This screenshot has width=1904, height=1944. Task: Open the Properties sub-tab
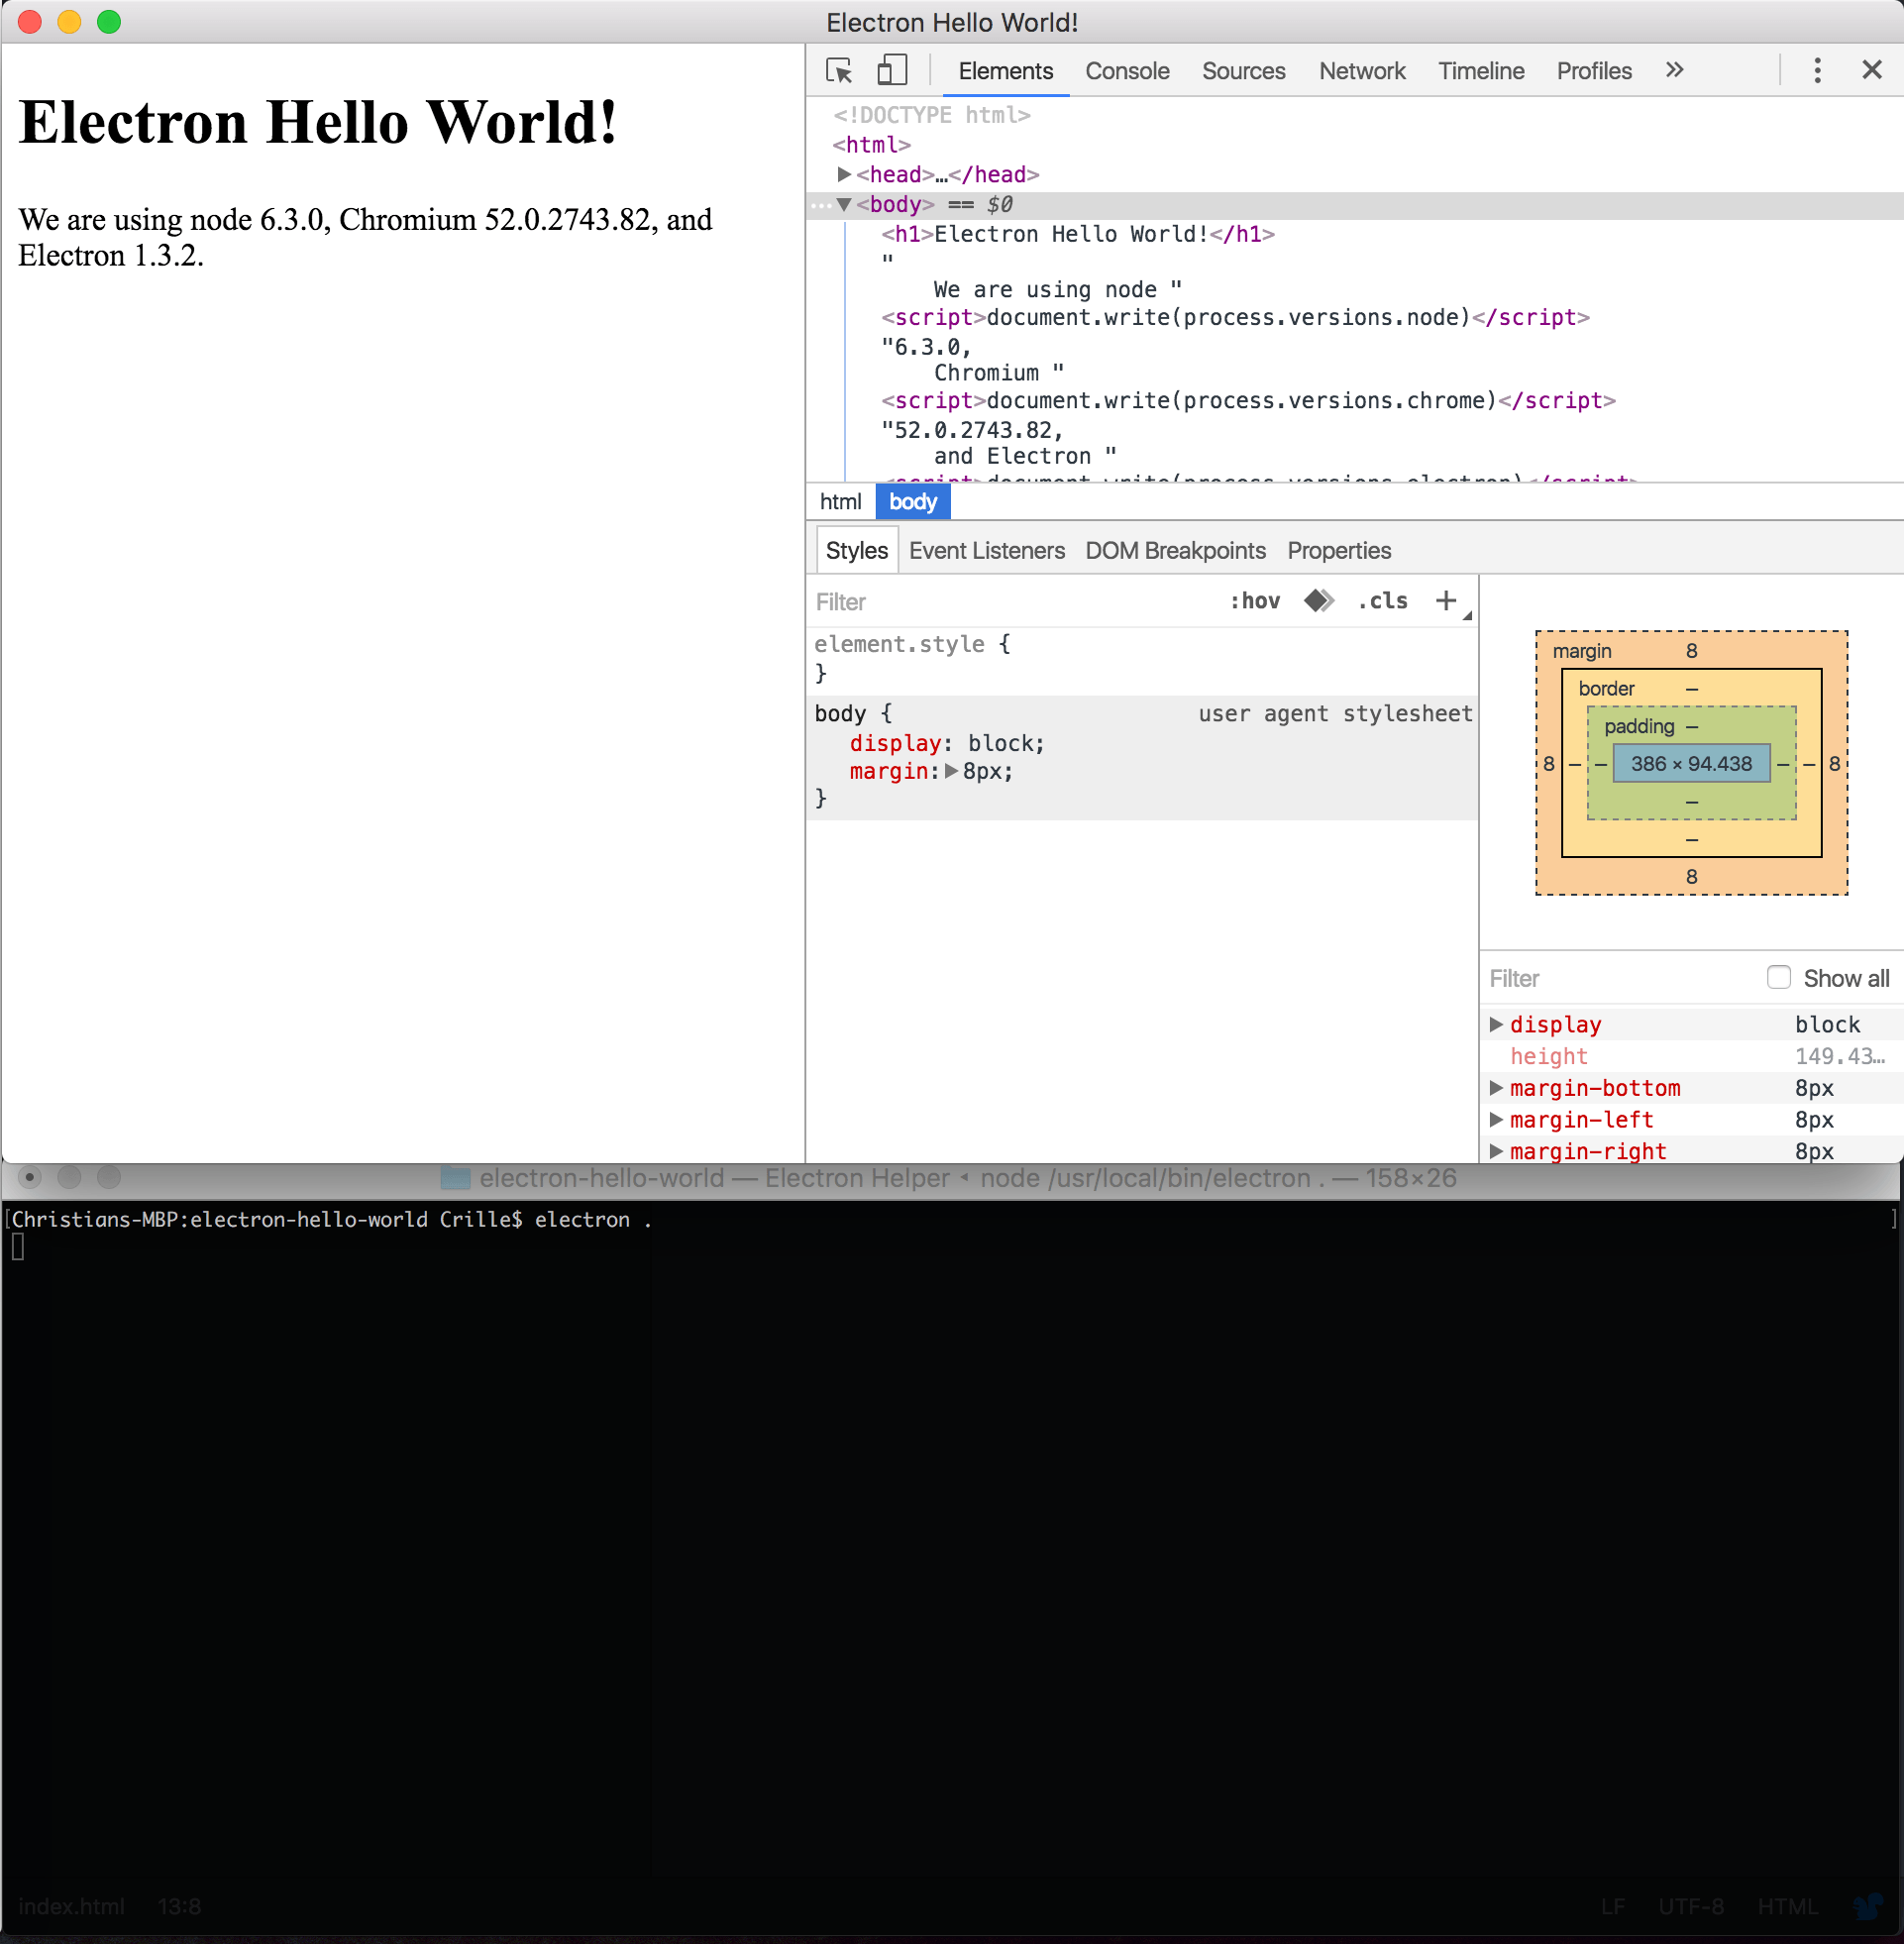(1339, 551)
